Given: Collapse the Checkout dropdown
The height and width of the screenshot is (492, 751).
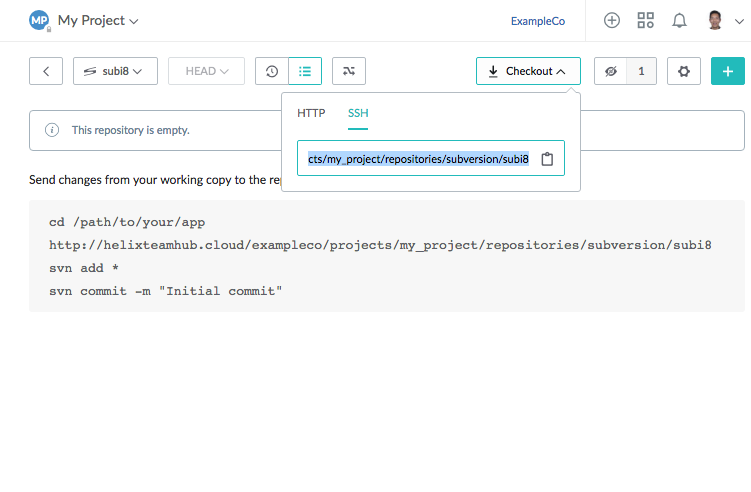Looking at the screenshot, I should point(528,71).
